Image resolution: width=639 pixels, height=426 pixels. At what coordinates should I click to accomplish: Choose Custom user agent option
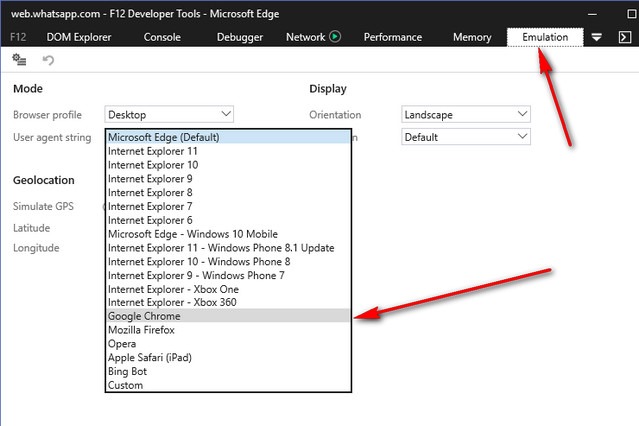coord(228,385)
